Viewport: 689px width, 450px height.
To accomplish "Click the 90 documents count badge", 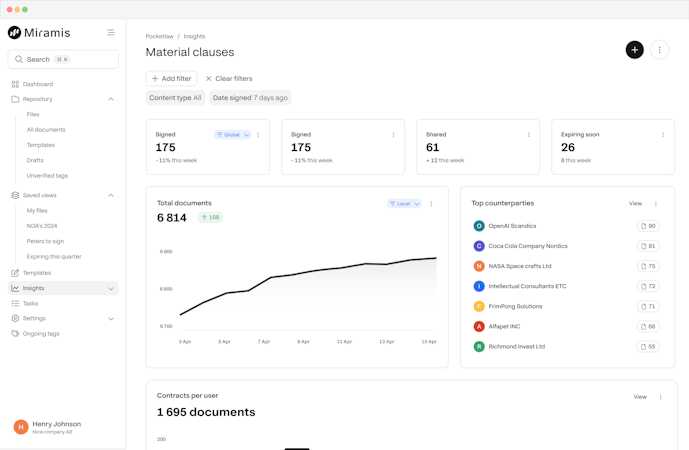I will [x=648, y=226].
